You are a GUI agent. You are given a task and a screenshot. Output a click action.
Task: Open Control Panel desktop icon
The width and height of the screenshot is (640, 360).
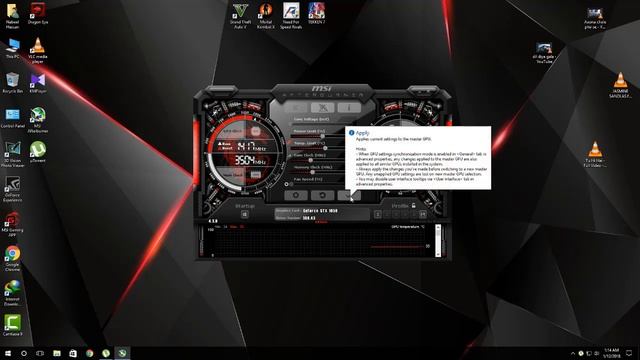[x=13, y=118]
